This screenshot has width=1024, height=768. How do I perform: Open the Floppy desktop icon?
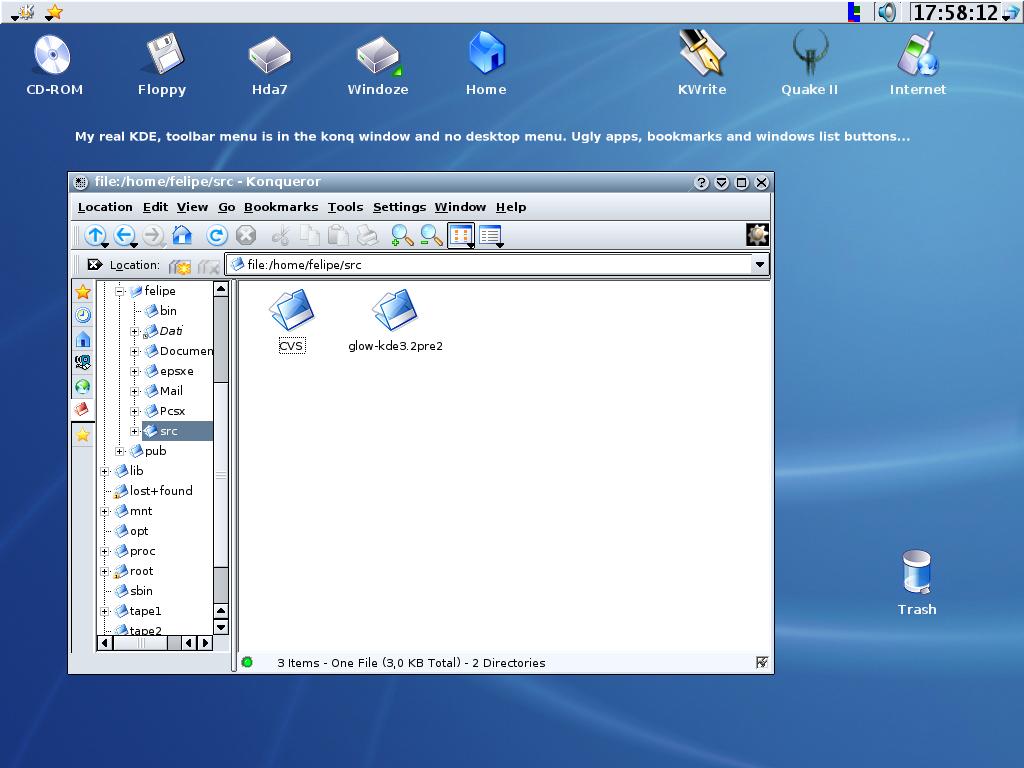point(162,64)
